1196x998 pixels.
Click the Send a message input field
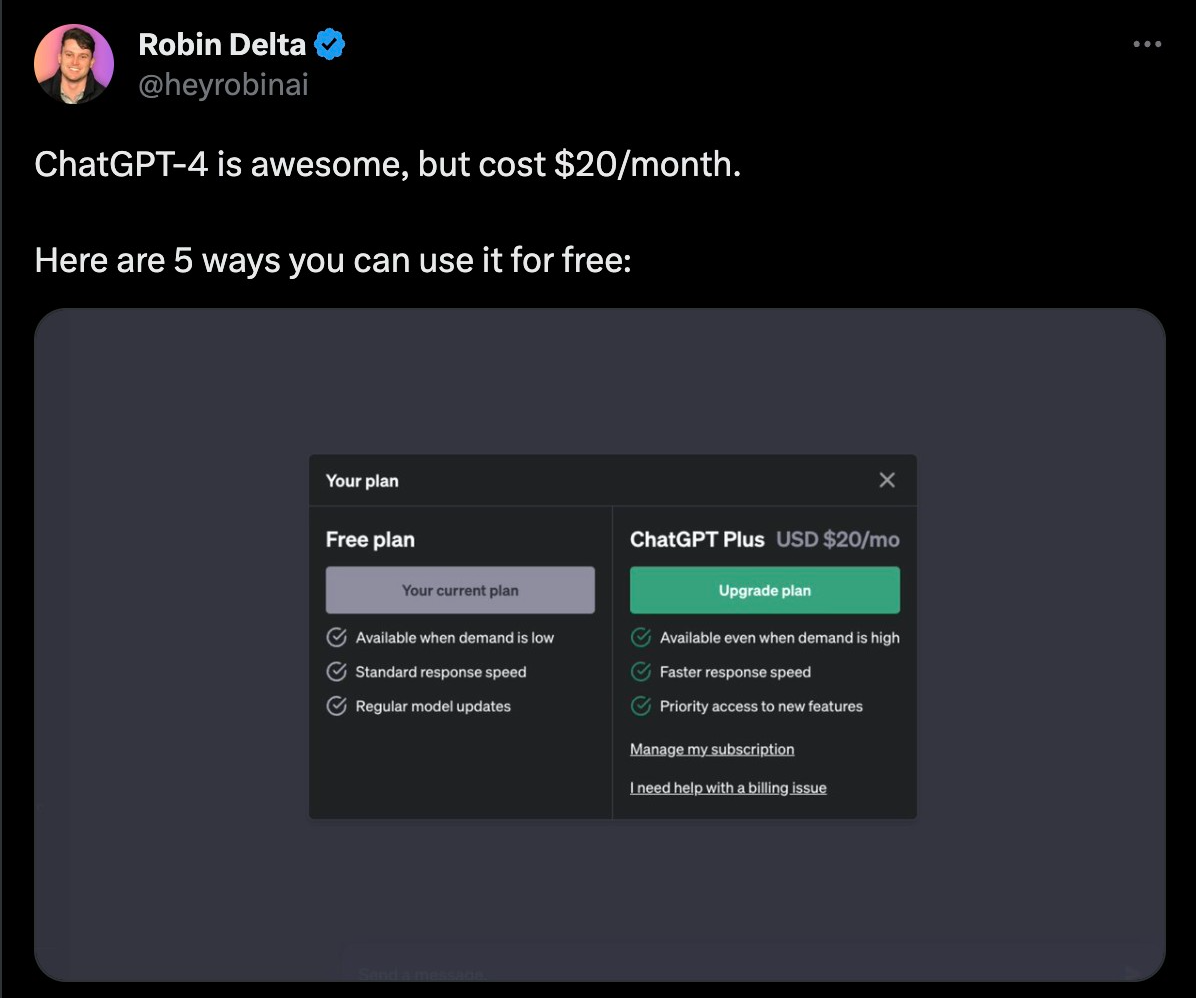click(x=700, y=972)
